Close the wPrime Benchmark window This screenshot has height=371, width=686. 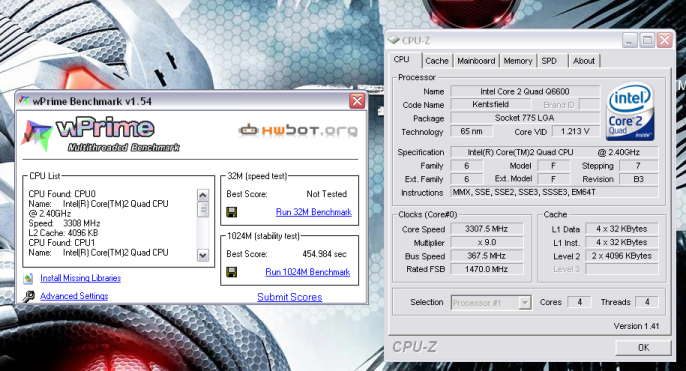click(357, 101)
